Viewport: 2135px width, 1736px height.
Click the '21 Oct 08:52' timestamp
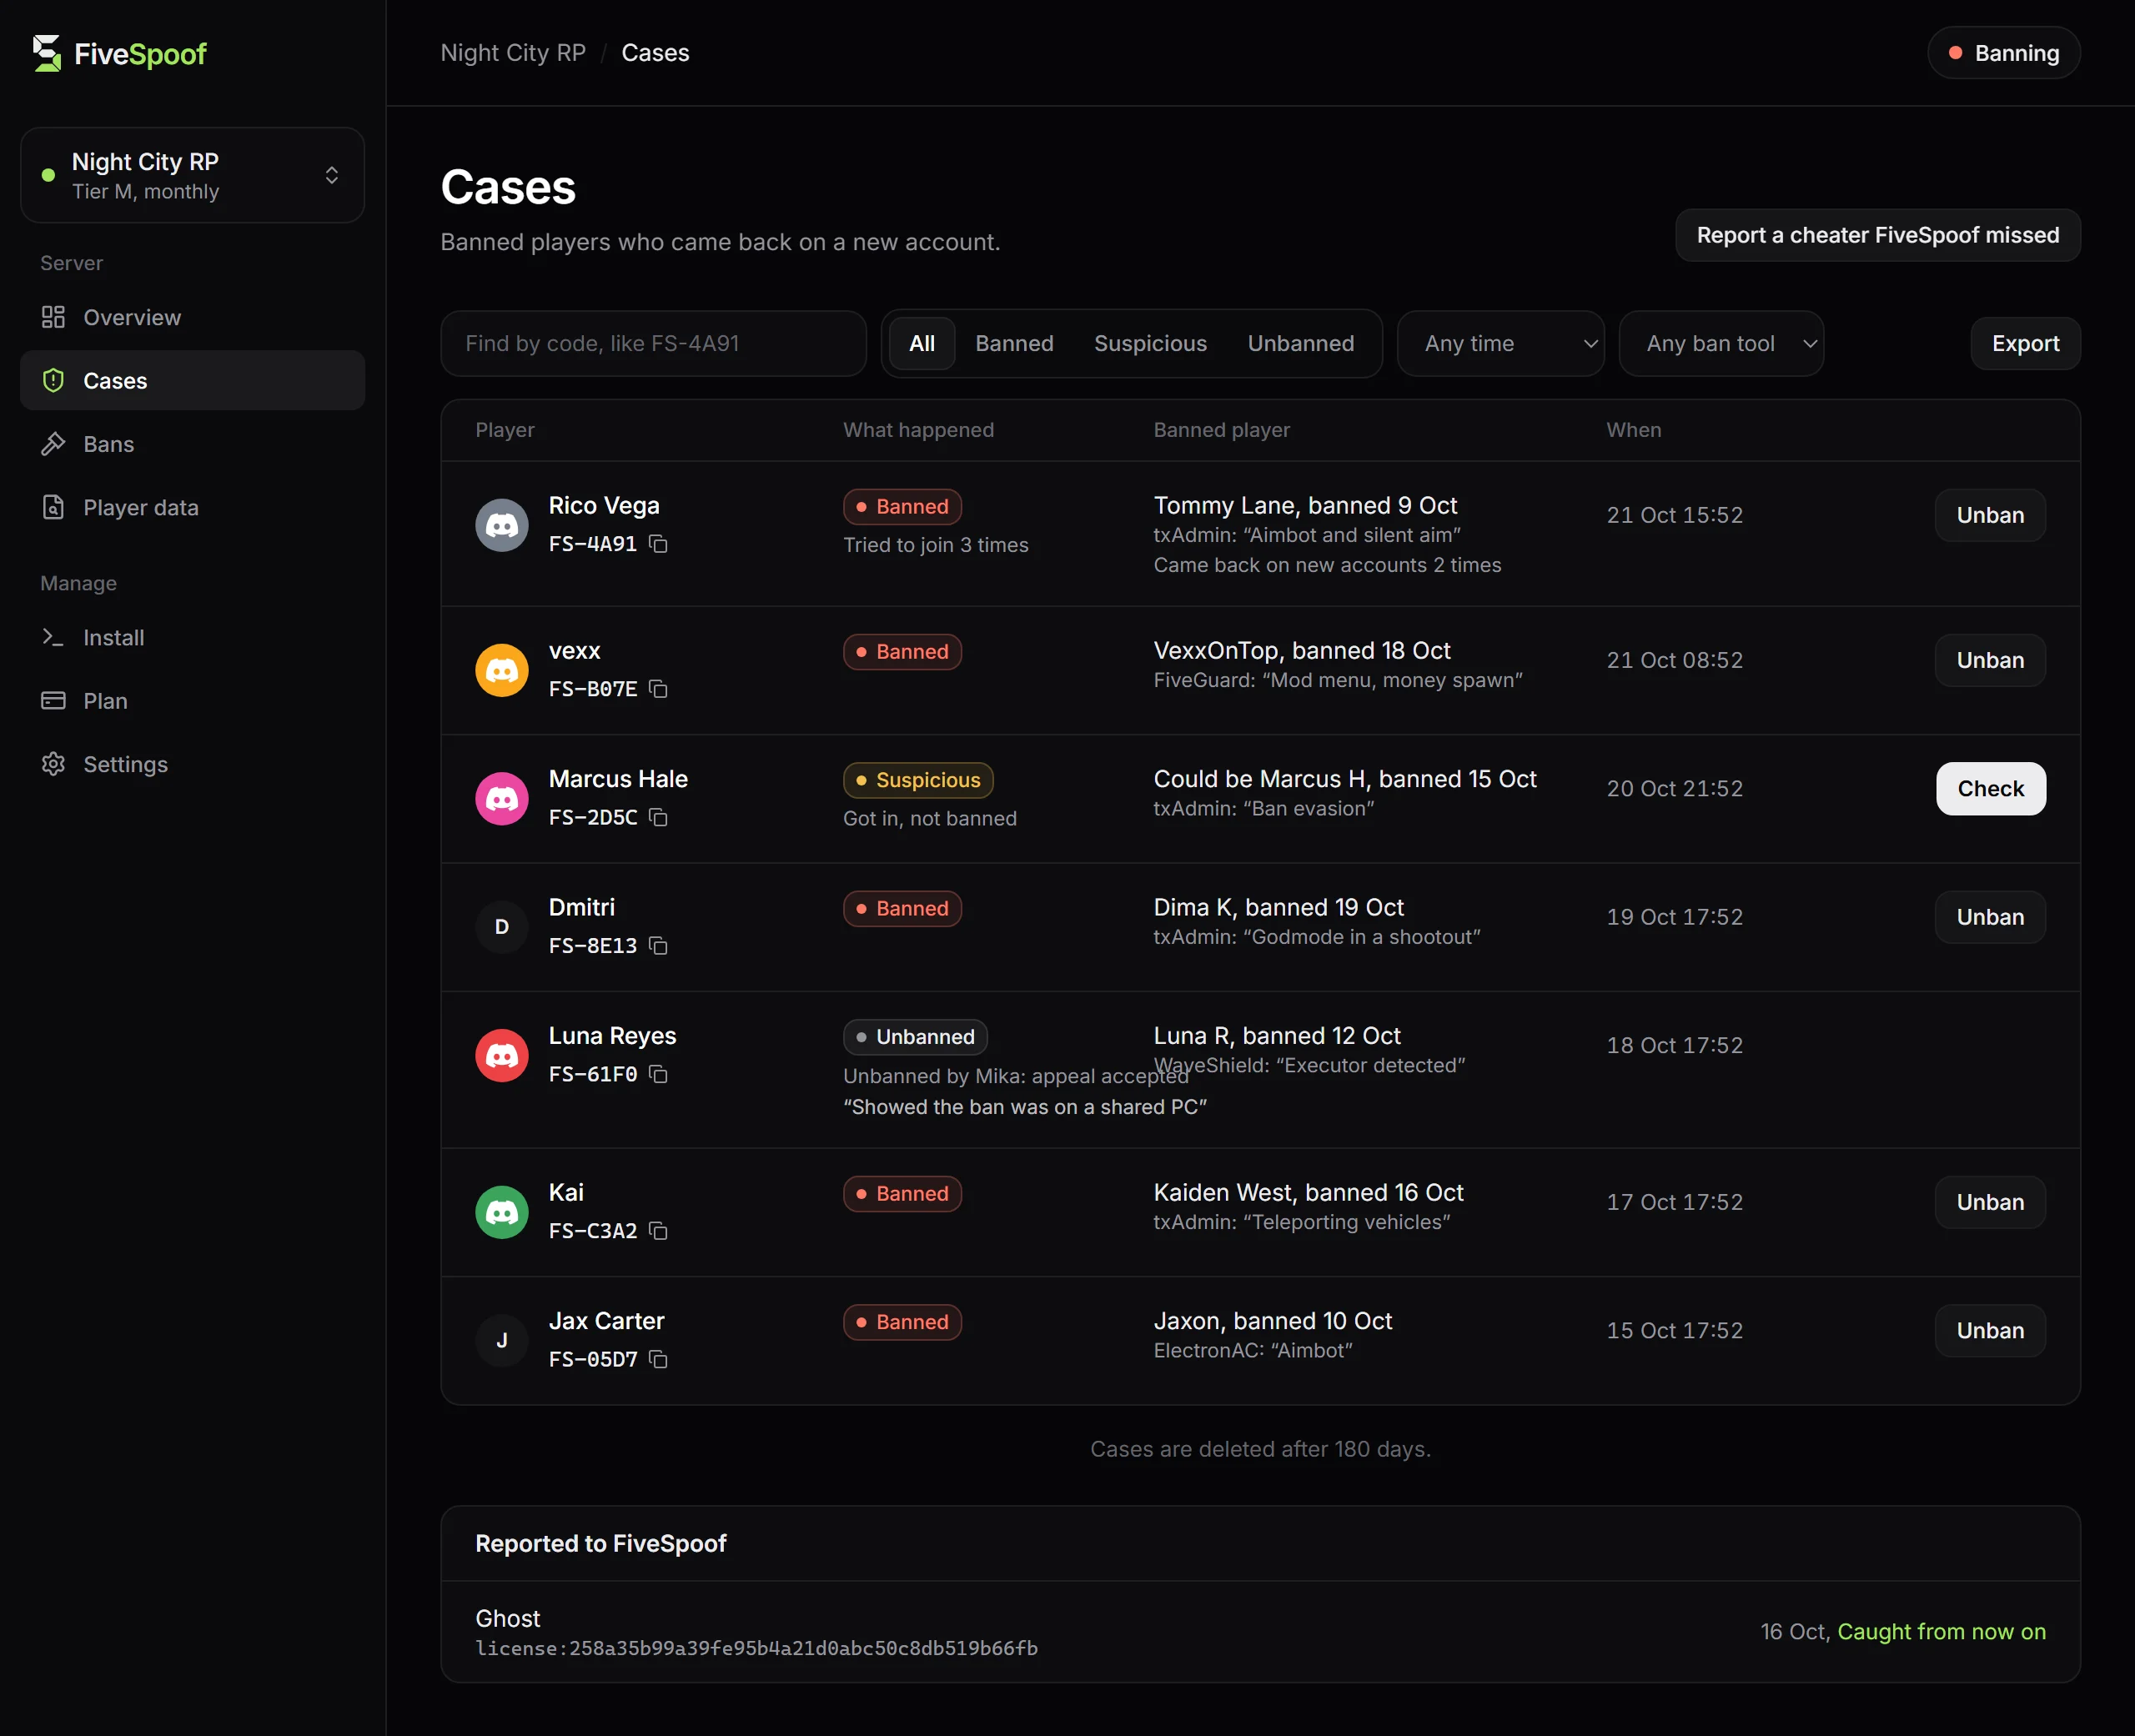point(1674,660)
